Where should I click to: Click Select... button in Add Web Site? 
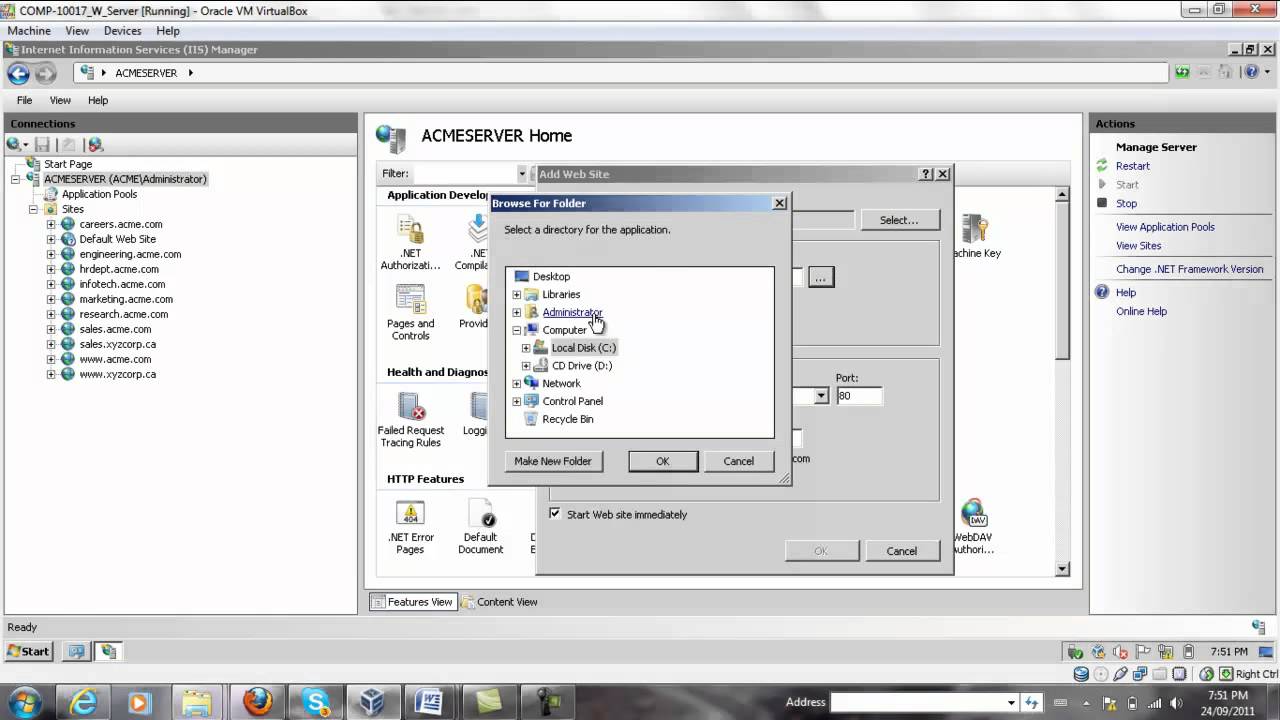tap(898, 220)
